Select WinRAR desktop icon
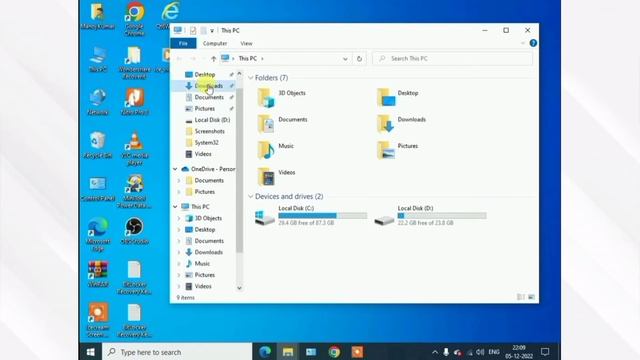 (98, 274)
